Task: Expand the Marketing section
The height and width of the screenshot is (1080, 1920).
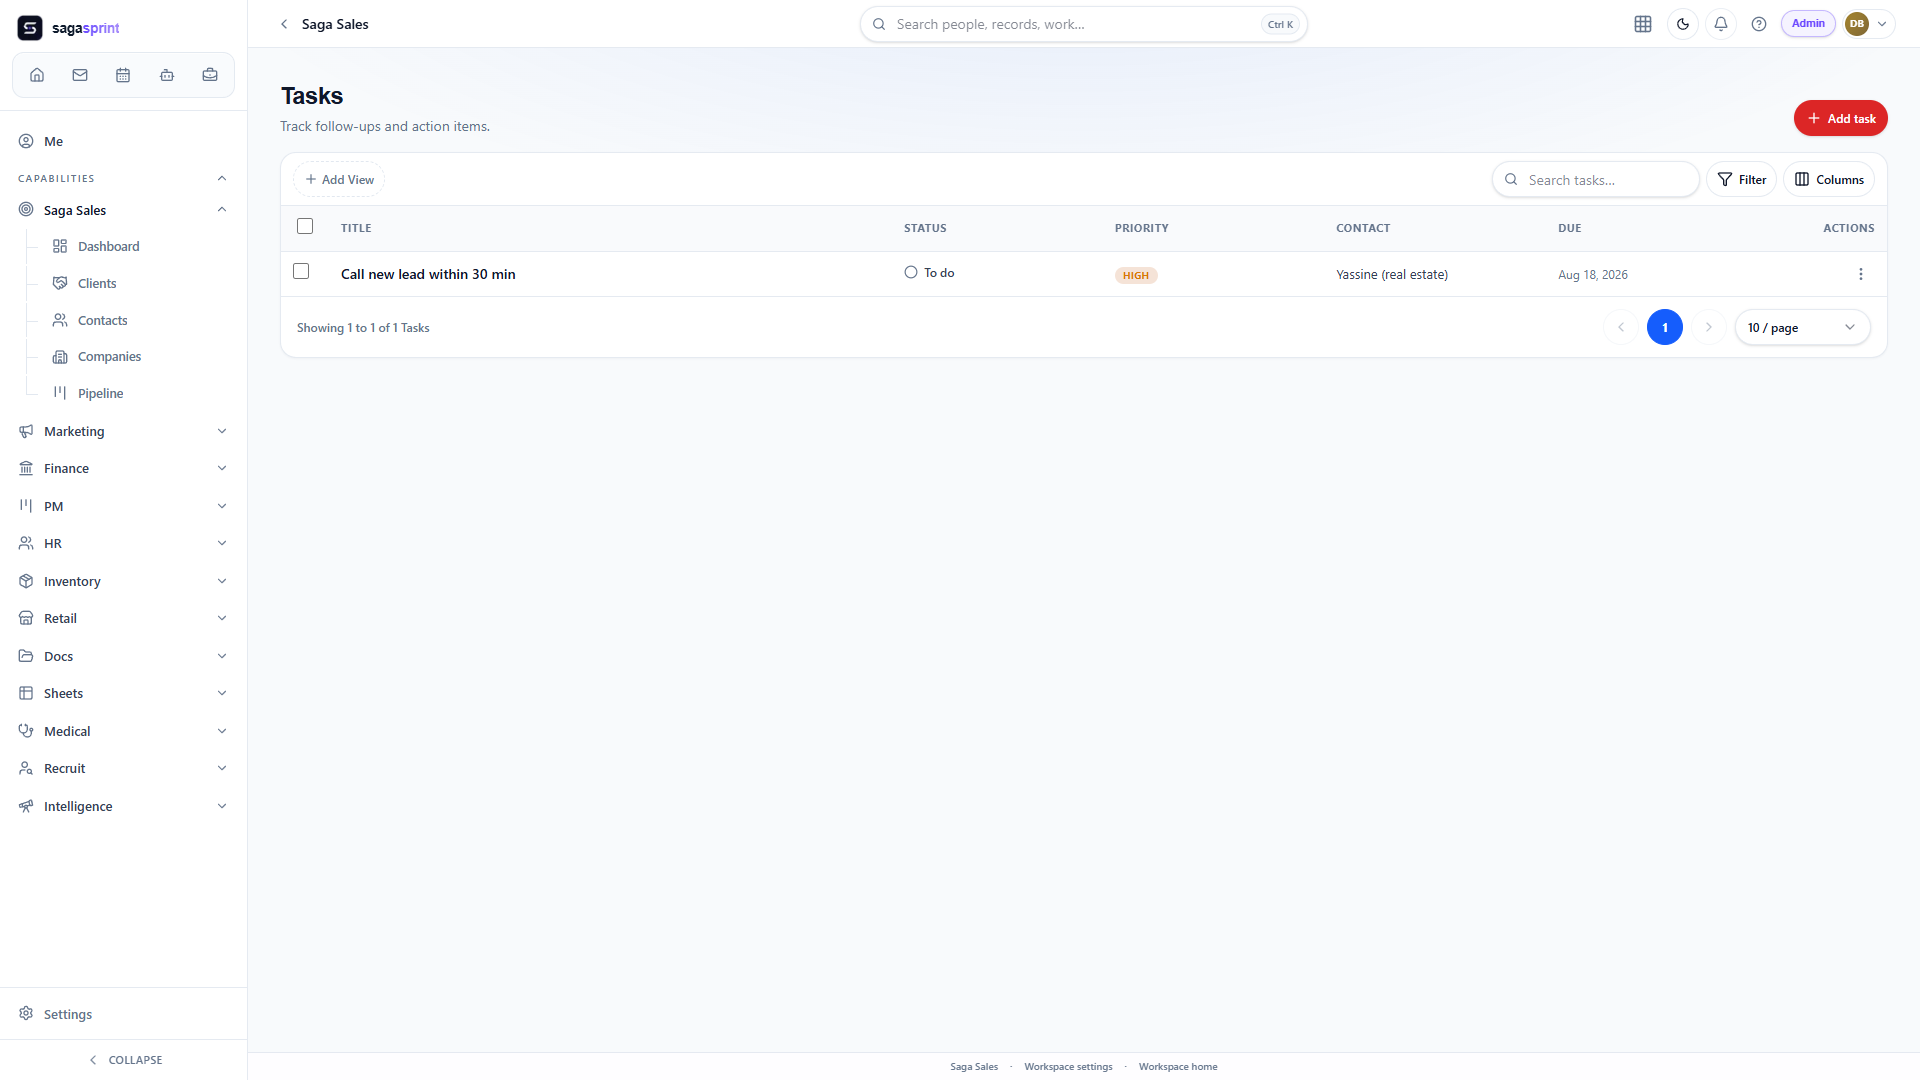Action: click(123, 431)
